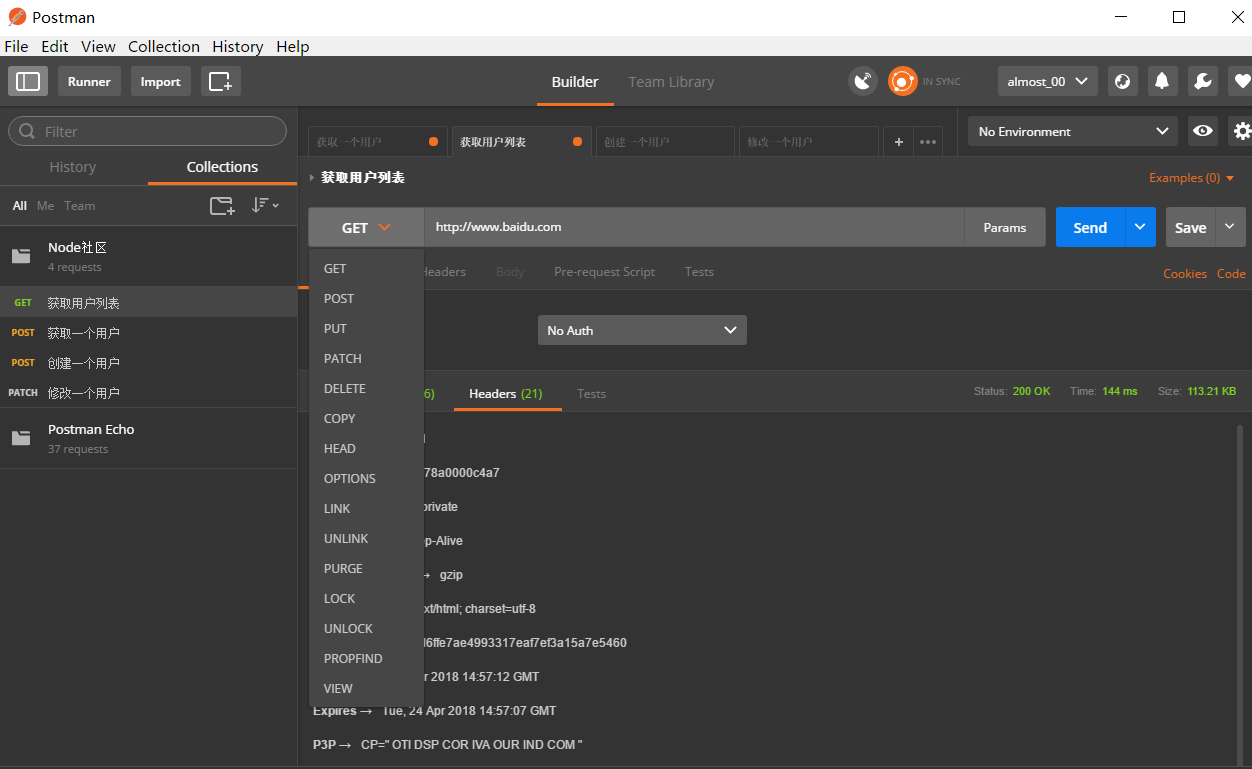Toggle the sidebar with the layout icon
The height and width of the screenshot is (769, 1252).
28,81
